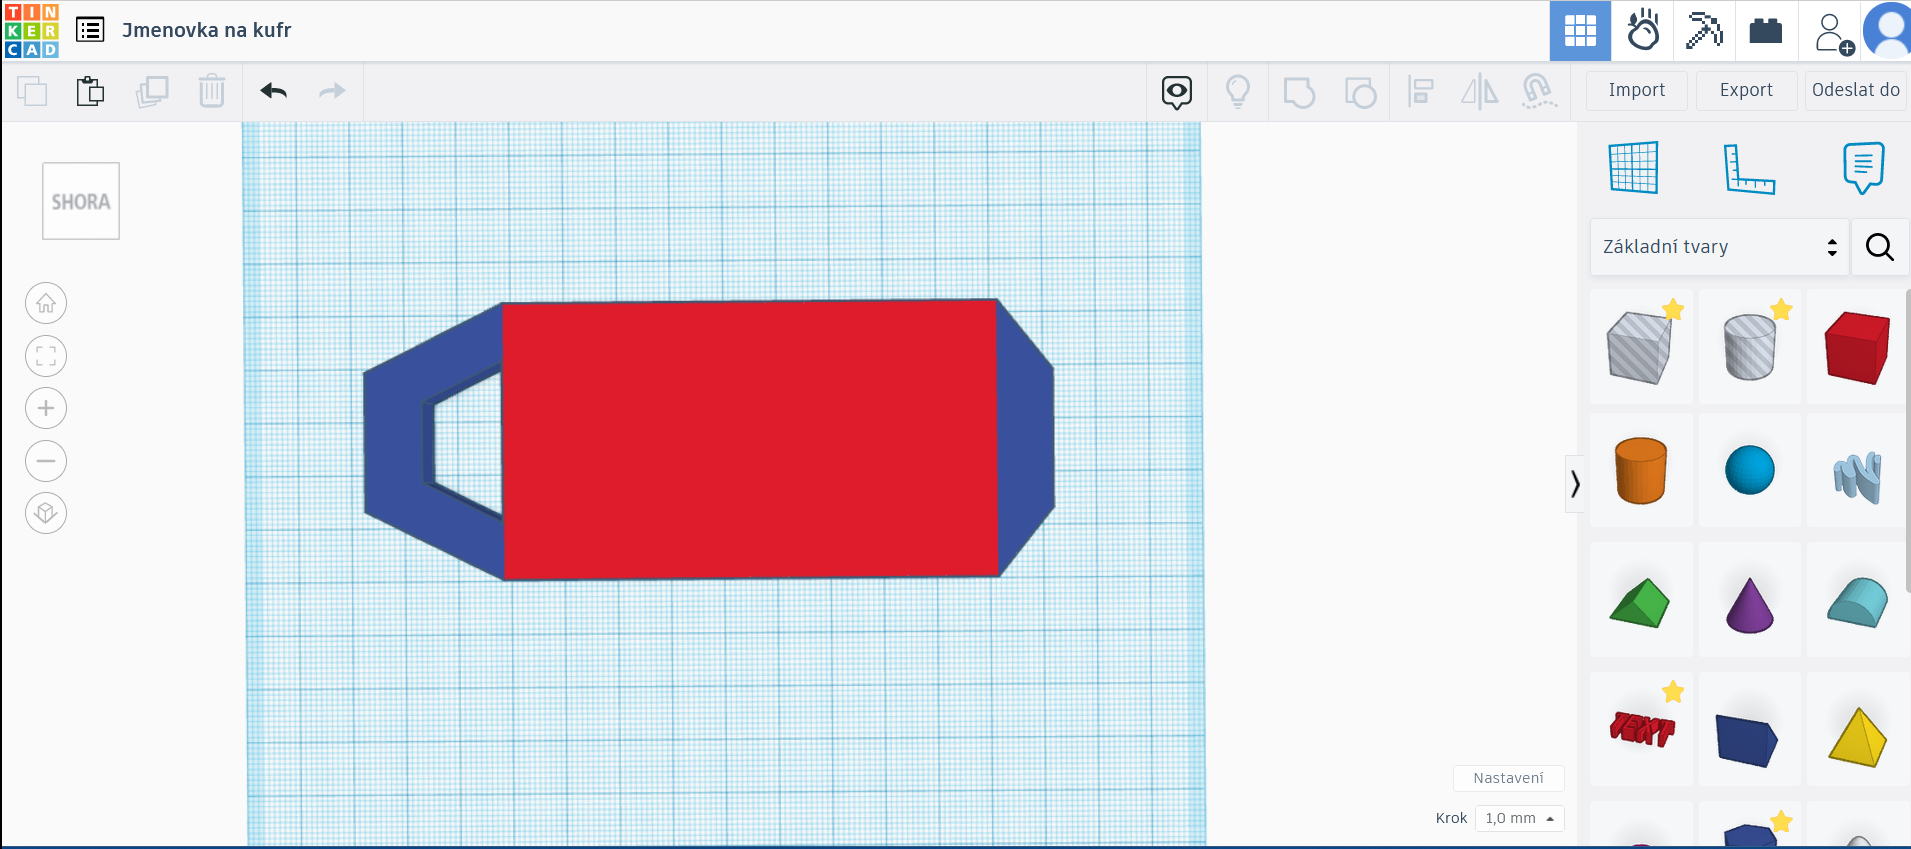Viewport: 1911px width, 849px height.
Task: Click the Export button
Action: pos(1746,90)
